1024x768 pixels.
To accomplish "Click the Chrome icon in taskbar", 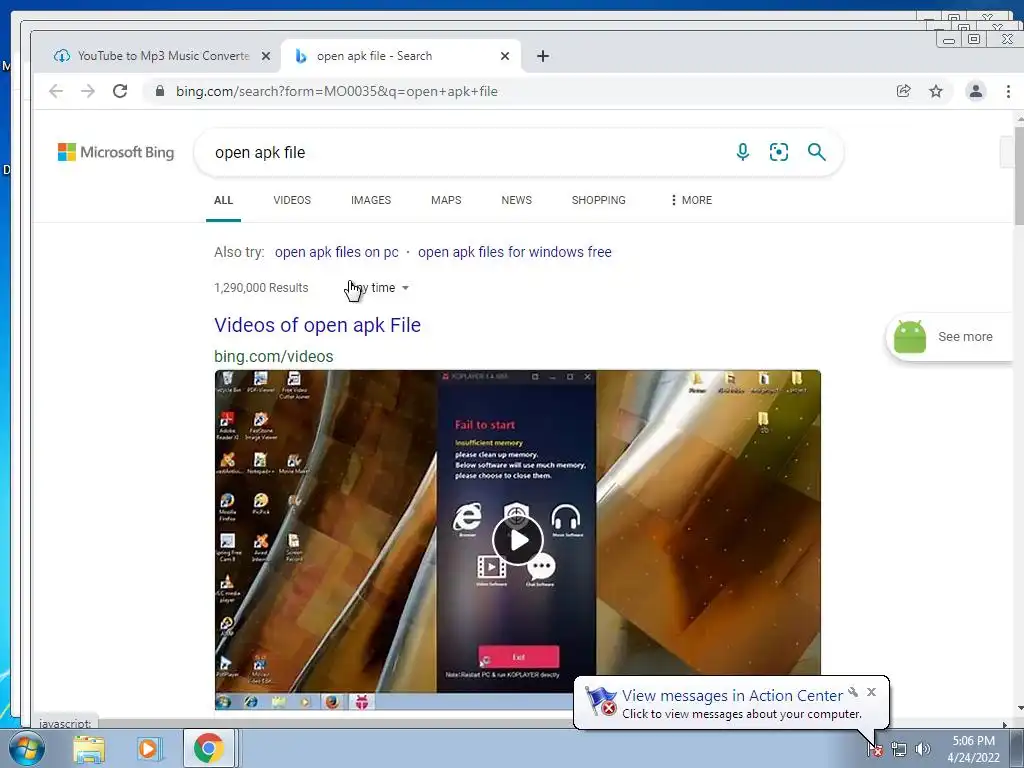I will pos(208,748).
